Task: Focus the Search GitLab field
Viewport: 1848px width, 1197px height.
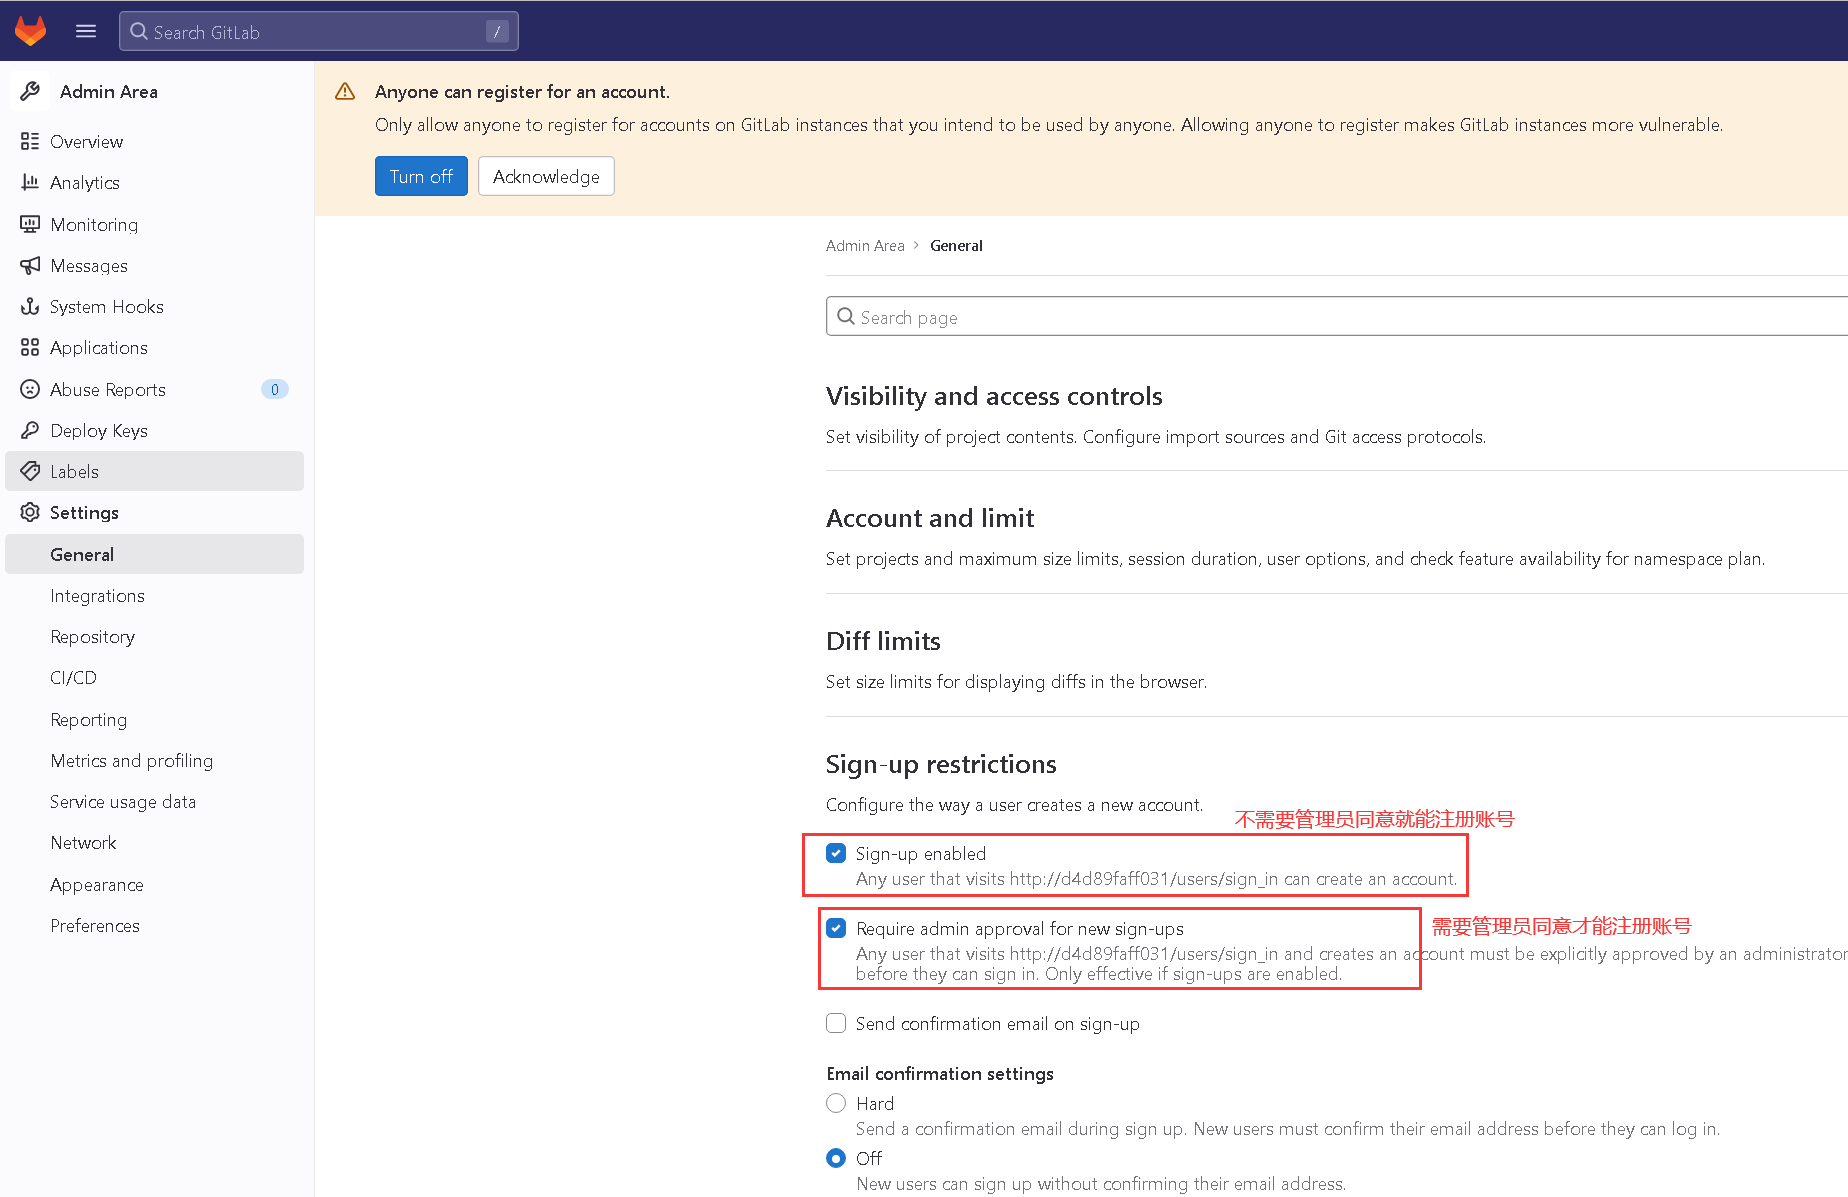Action: pyautogui.click(x=319, y=31)
